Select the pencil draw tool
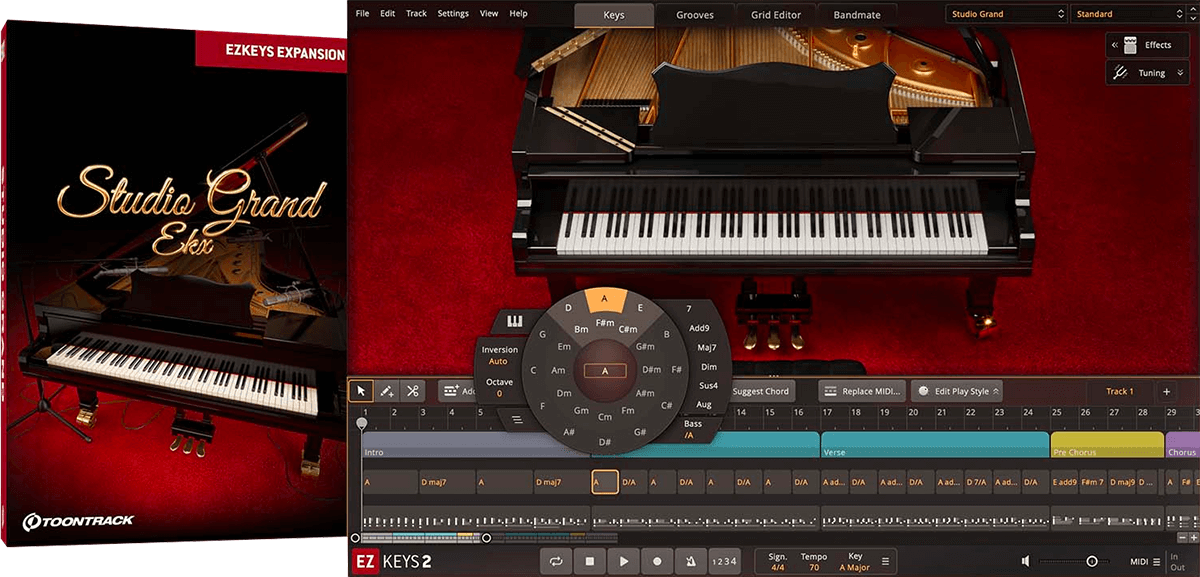Viewport: 1200px width, 577px height. click(x=386, y=391)
